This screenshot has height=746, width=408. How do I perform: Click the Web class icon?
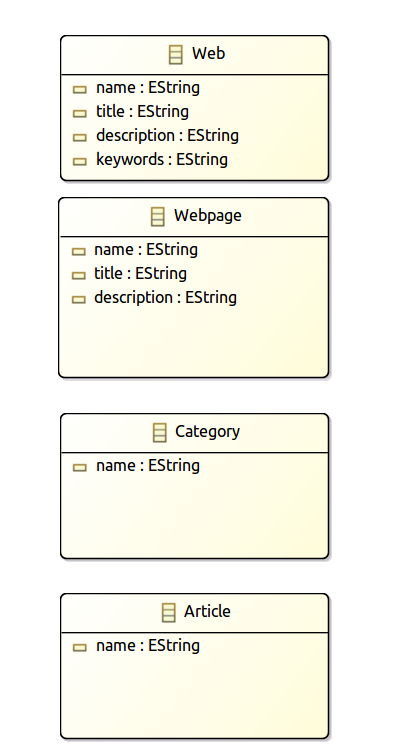point(175,54)
